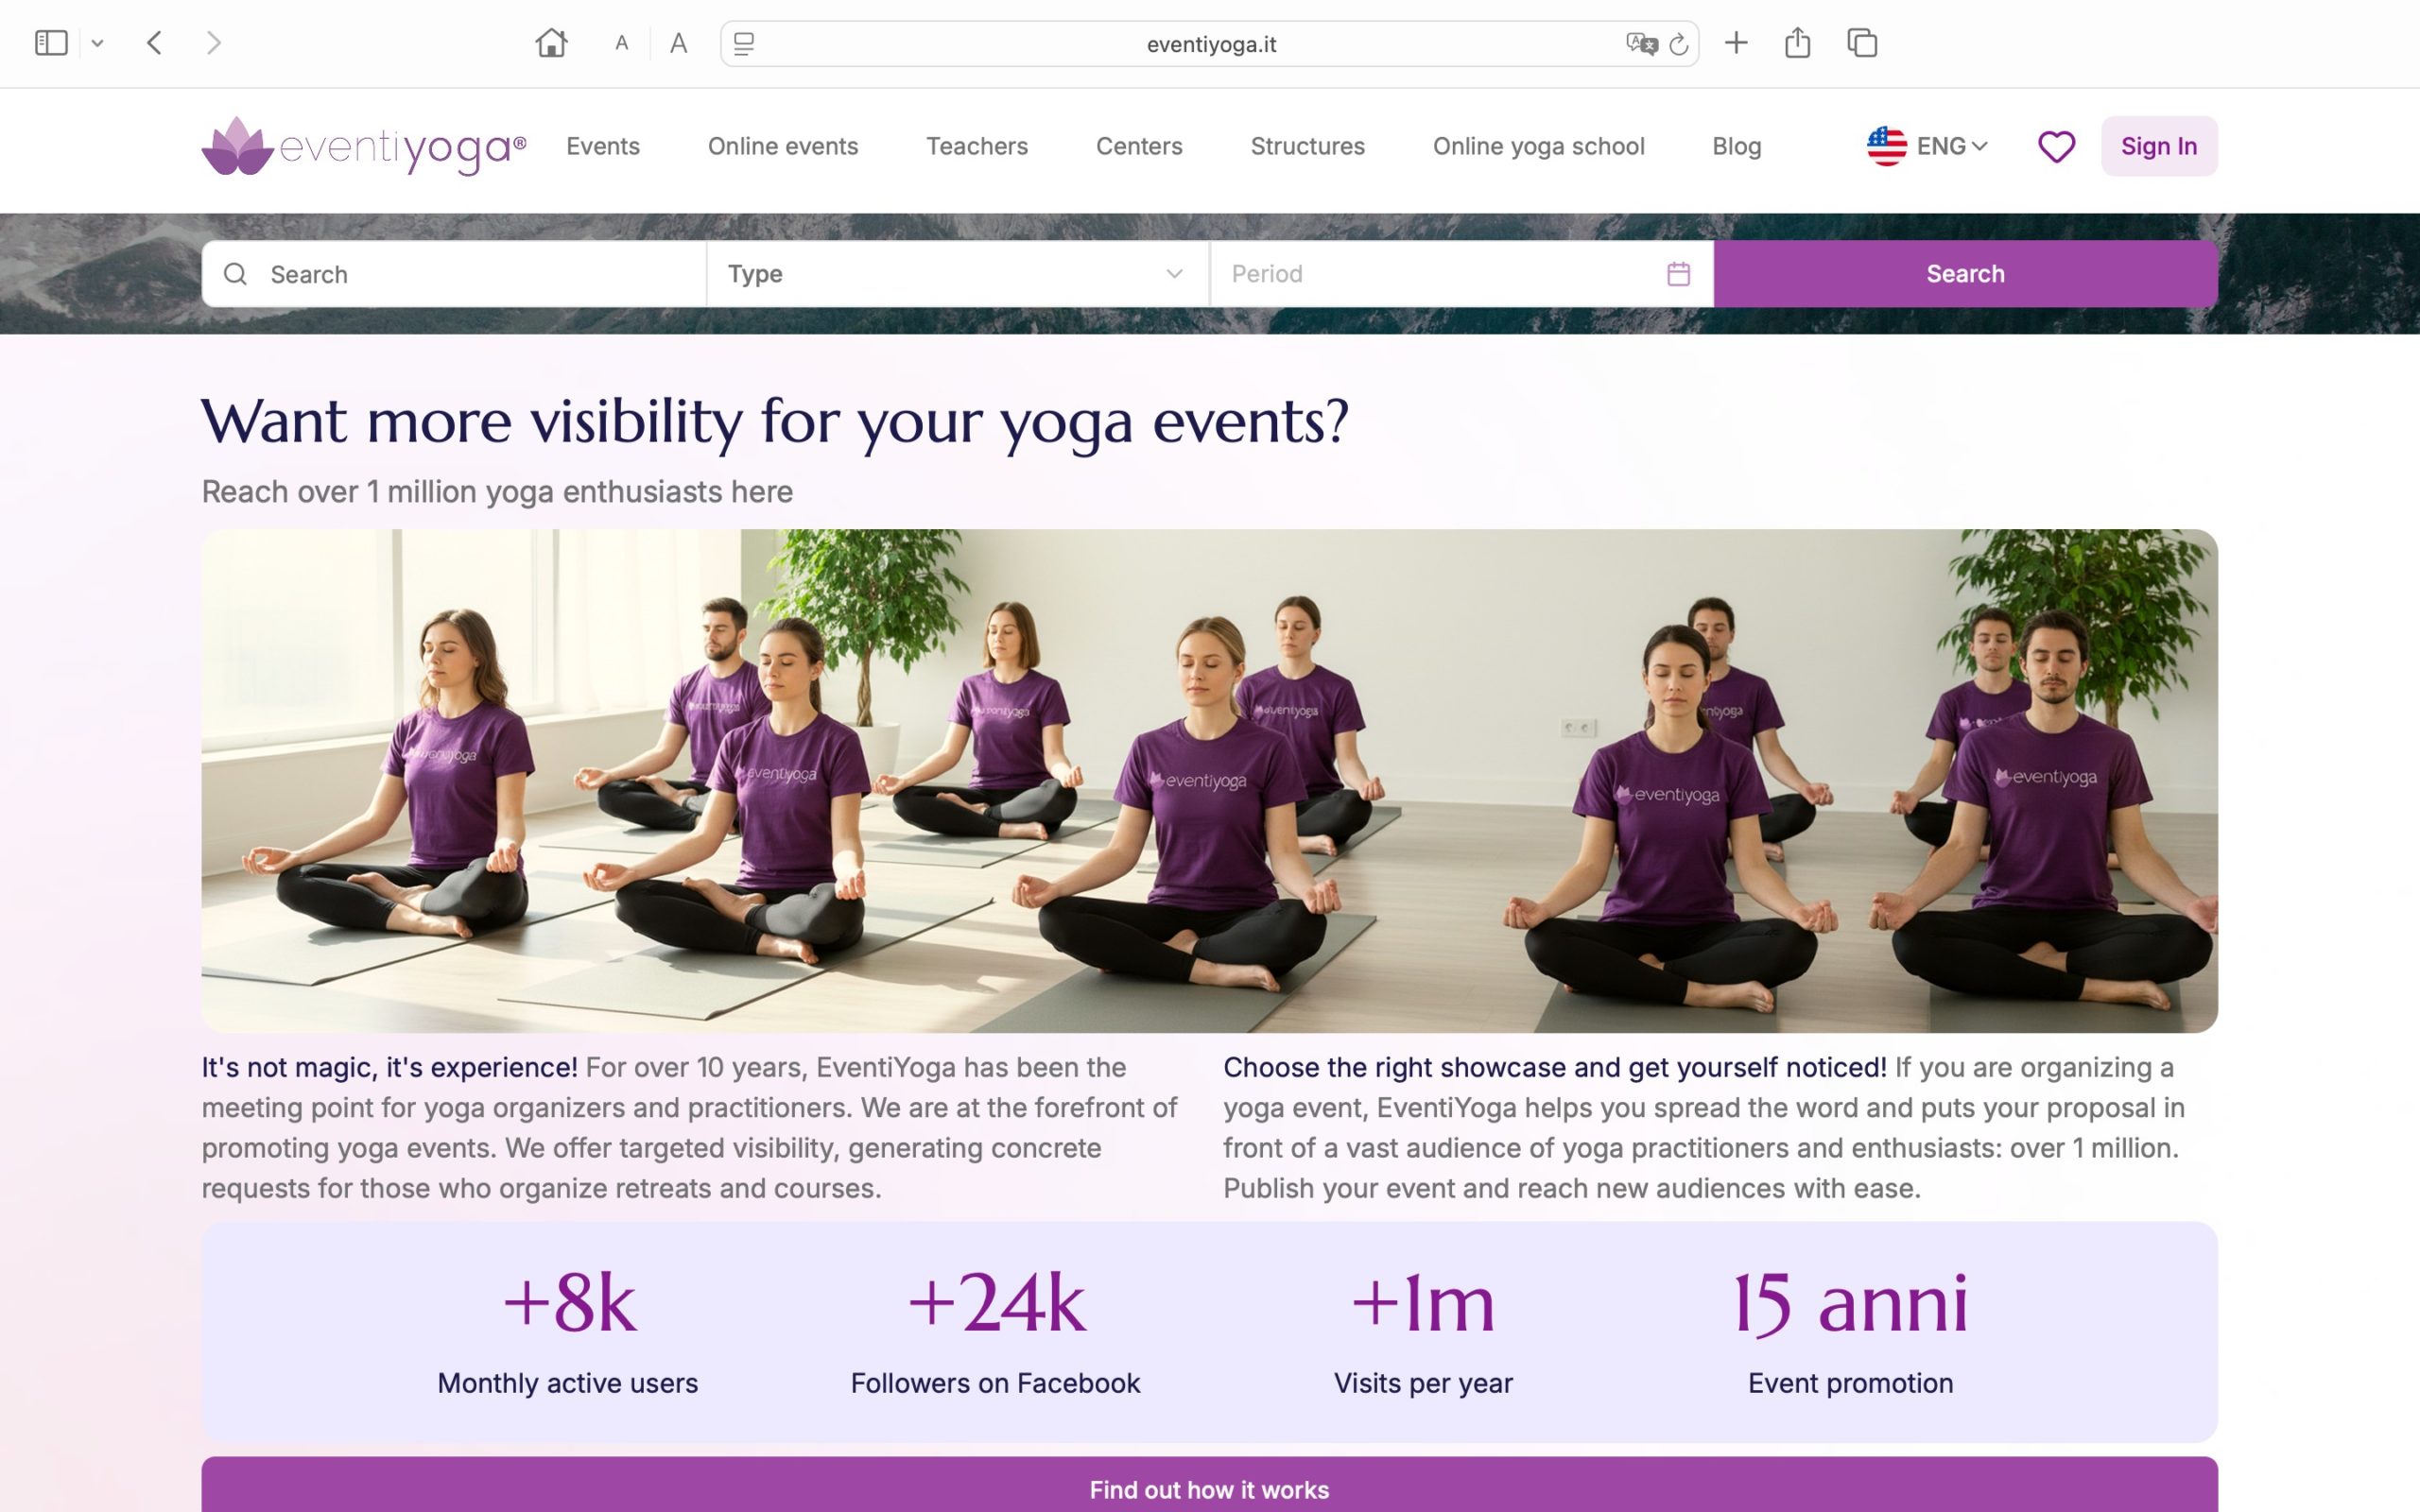Open a new tab with plus icon

(x=1736, y=43)
